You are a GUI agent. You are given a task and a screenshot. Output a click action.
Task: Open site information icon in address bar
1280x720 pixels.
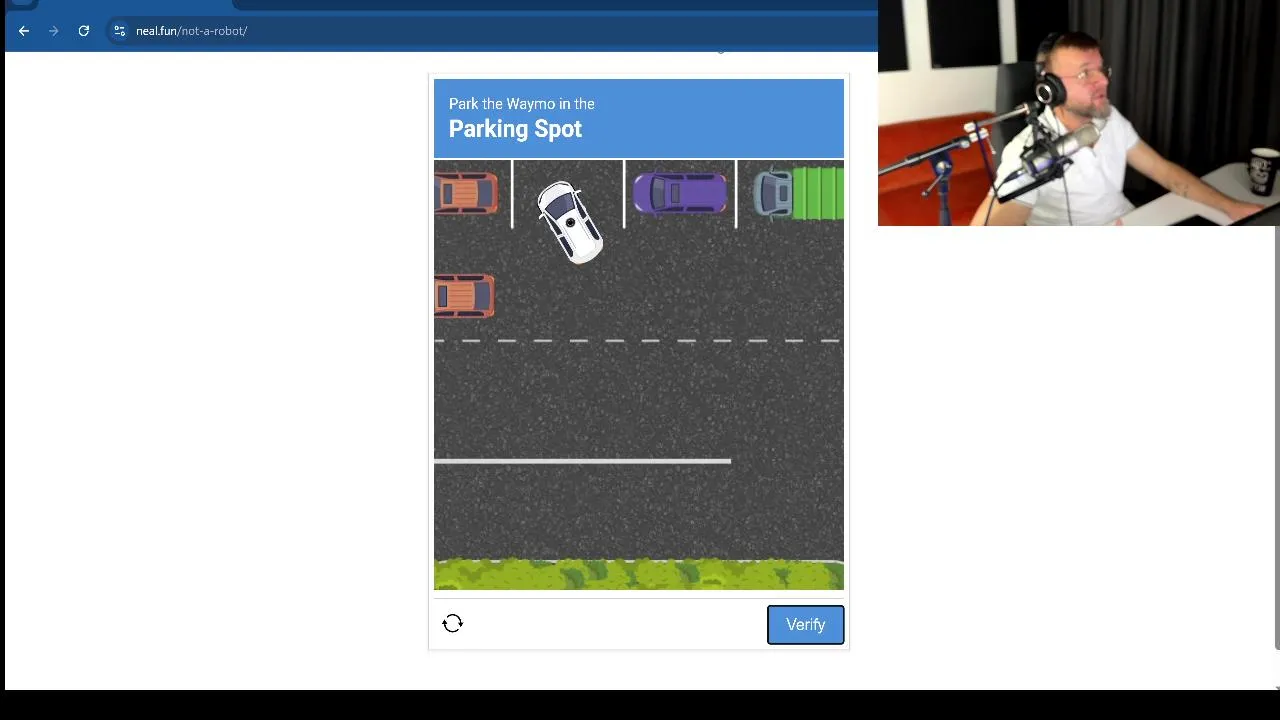120,31
